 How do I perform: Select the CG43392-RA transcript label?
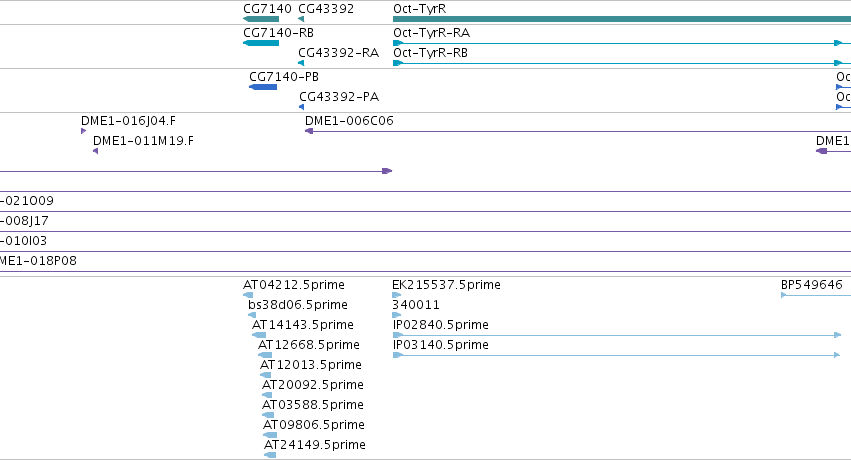tap(339, 53)
